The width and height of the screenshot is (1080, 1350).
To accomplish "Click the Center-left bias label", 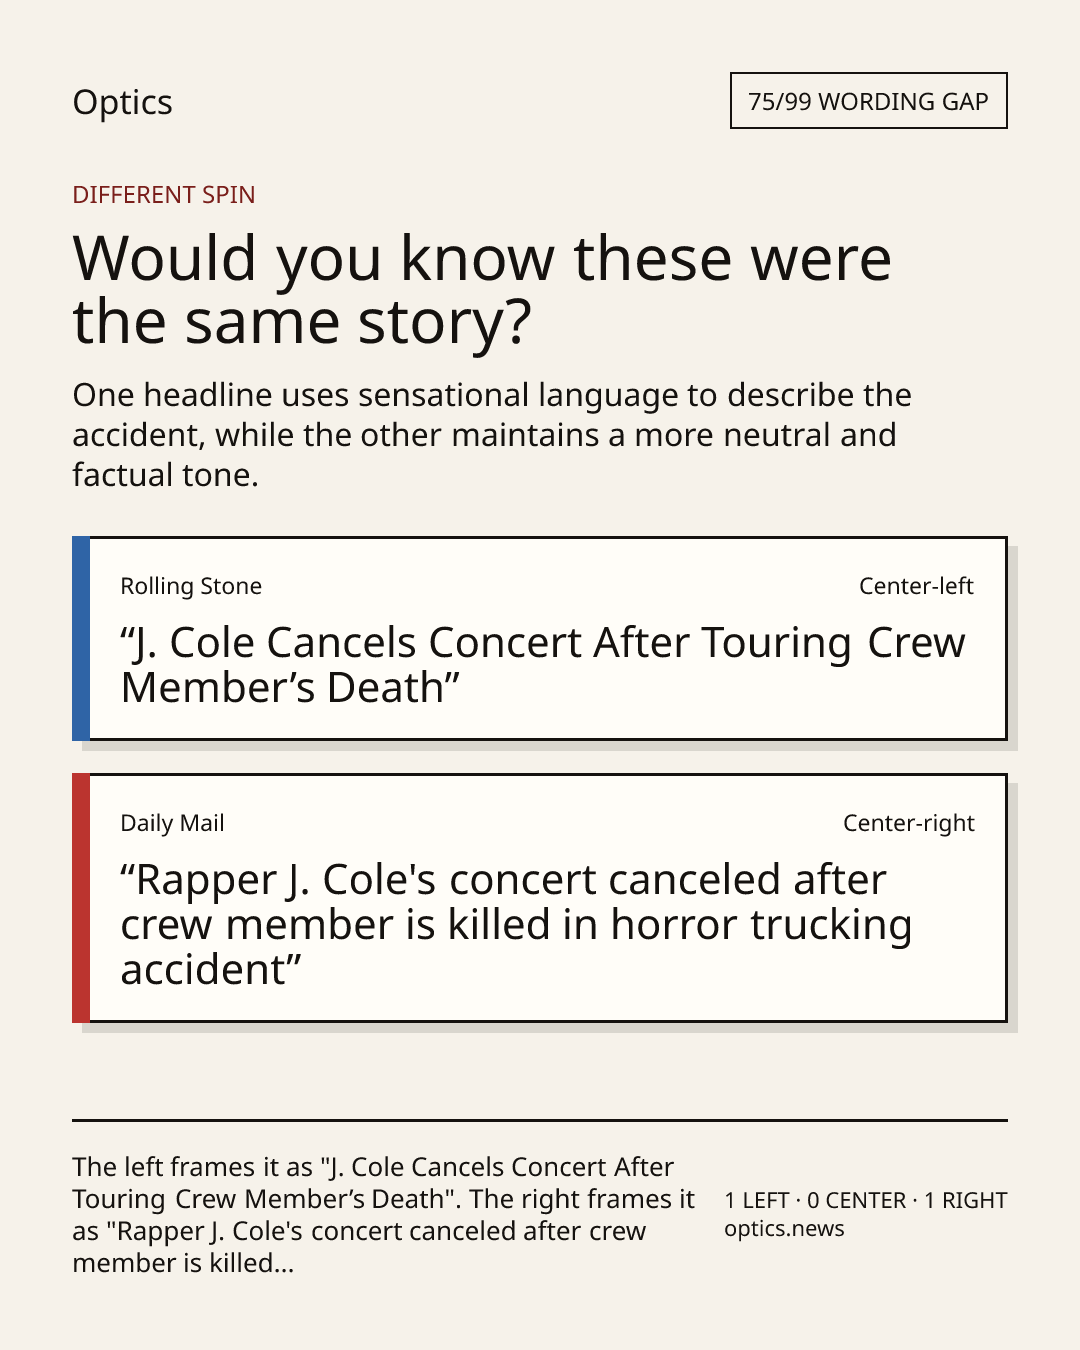I will [x=916, y=586].
